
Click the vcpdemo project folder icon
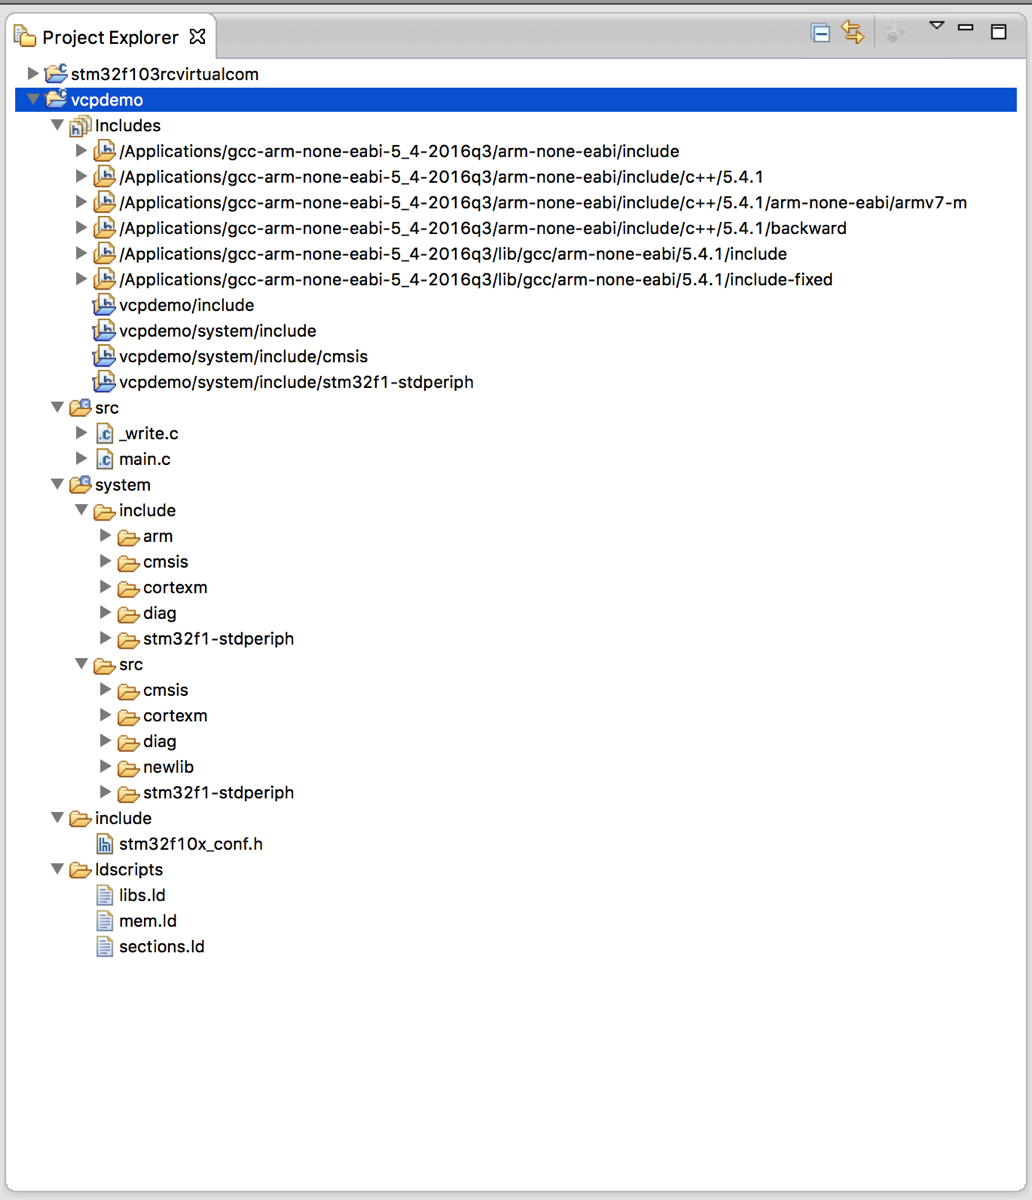coord(56,100)
